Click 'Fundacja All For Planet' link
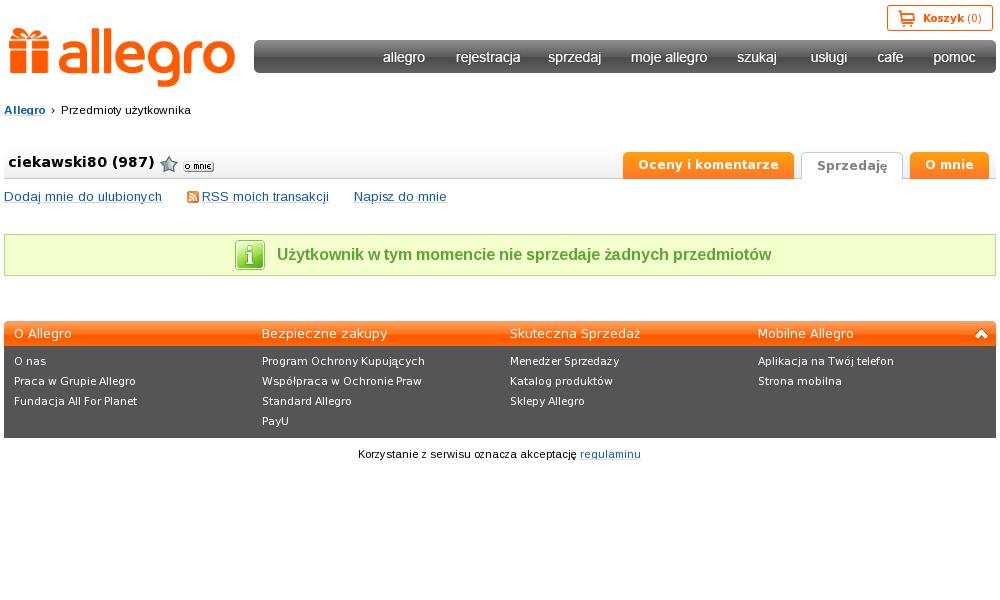 pos(75,401)
